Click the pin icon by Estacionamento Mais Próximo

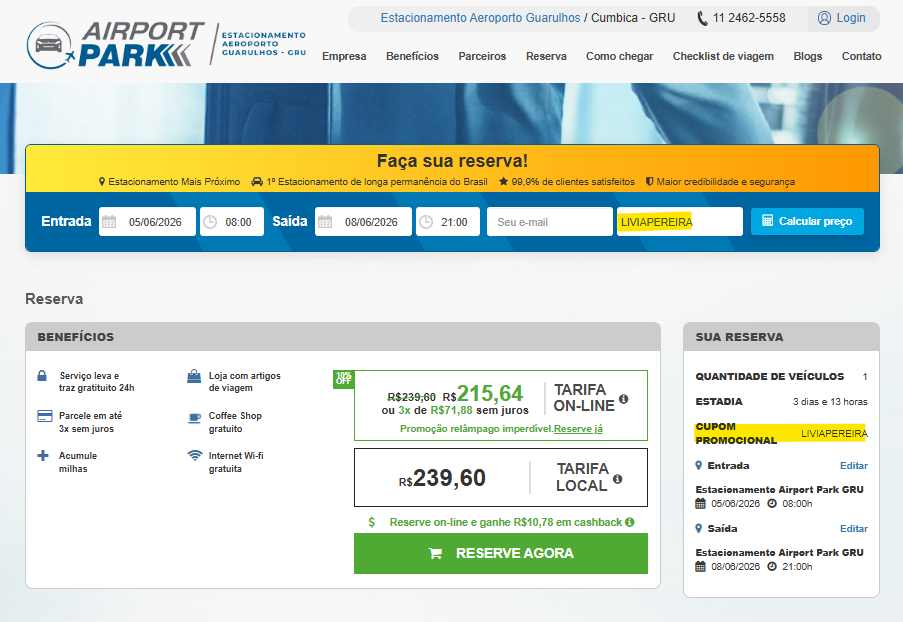point(102,181)
